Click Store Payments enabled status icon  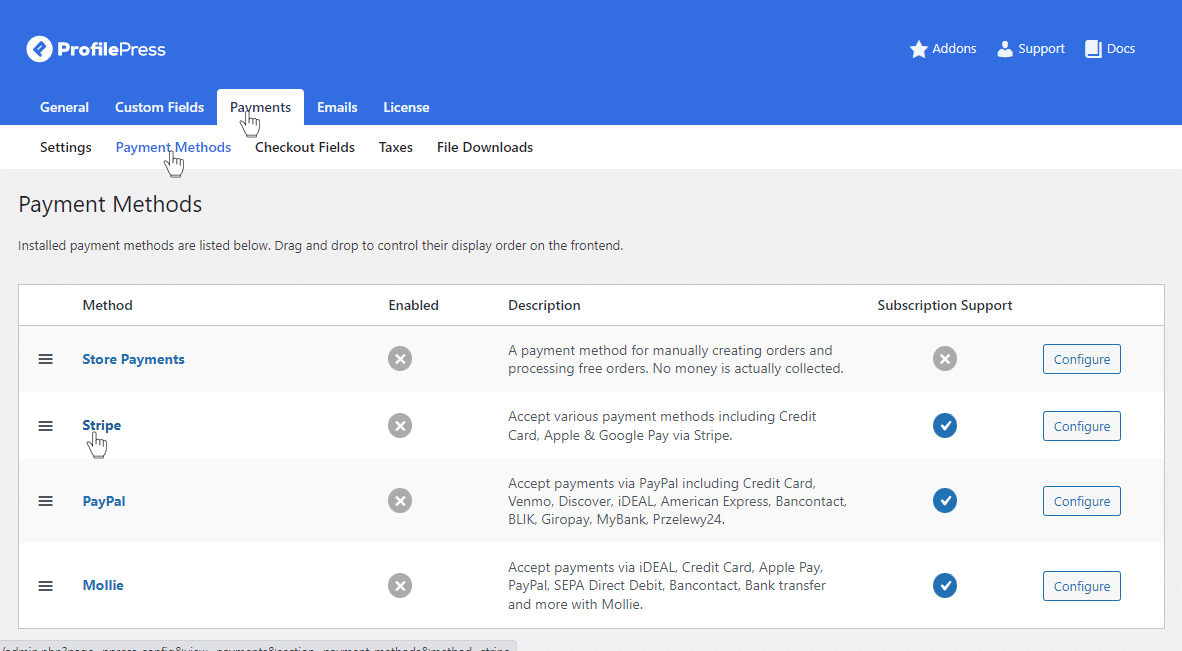coord(400,359)
